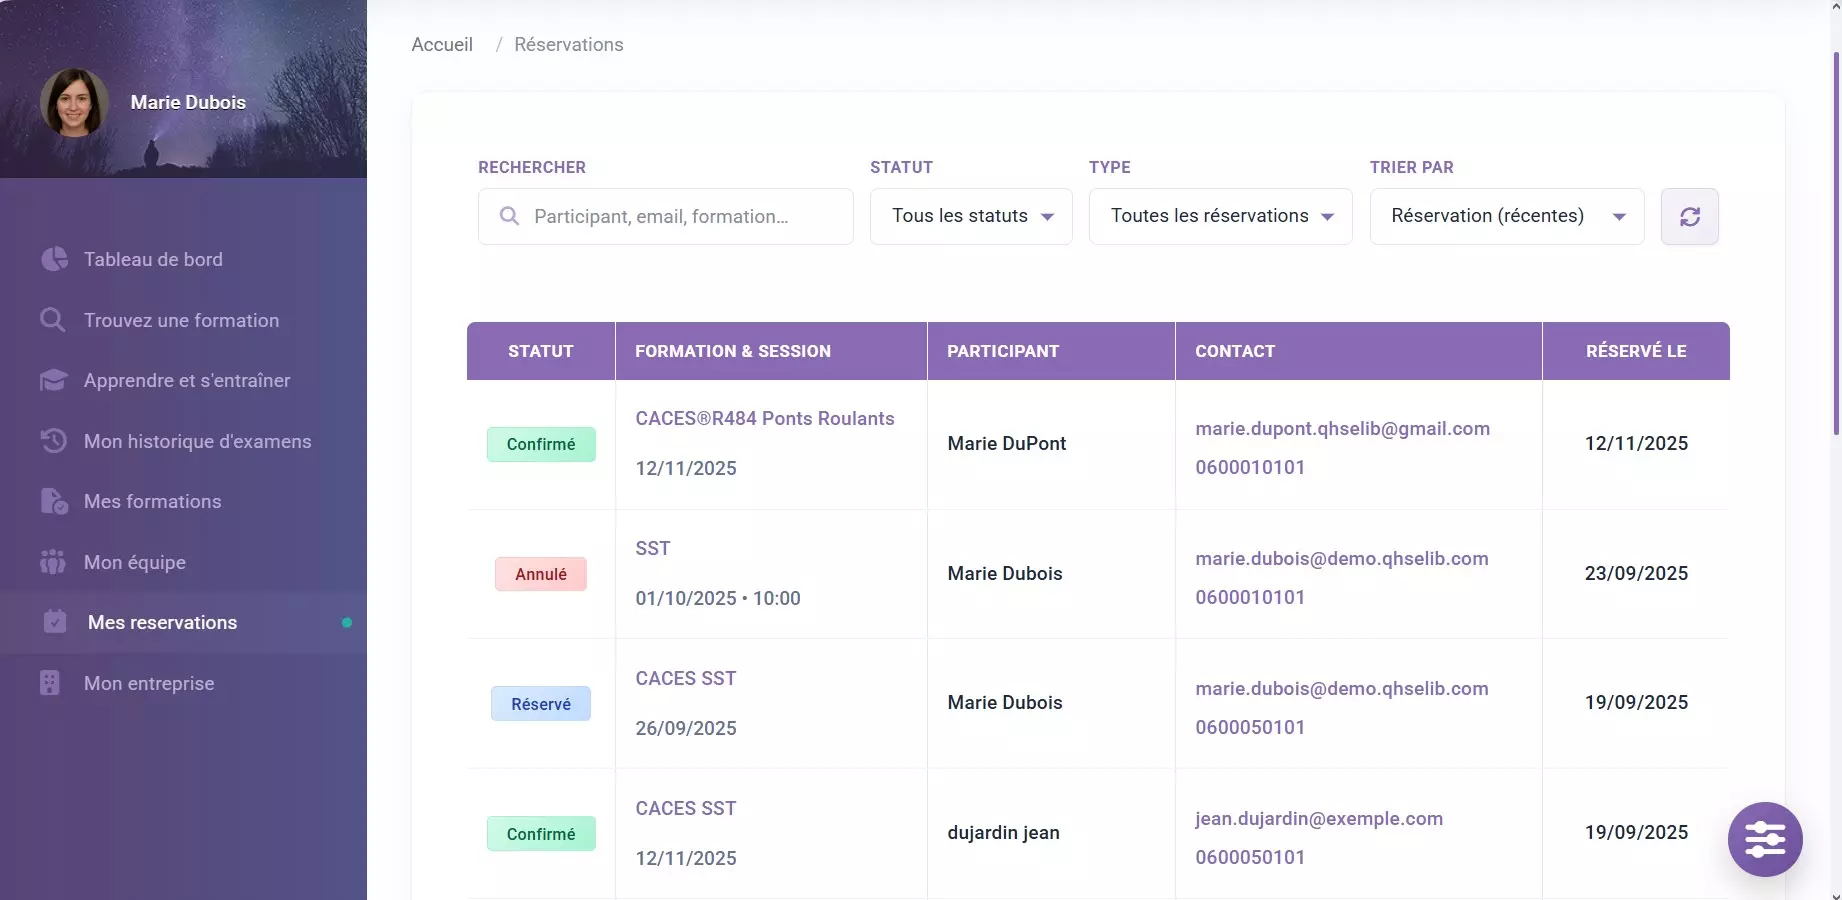
Task: Click the Mon entreprise building icon
Action: click(x=50, y=683)
